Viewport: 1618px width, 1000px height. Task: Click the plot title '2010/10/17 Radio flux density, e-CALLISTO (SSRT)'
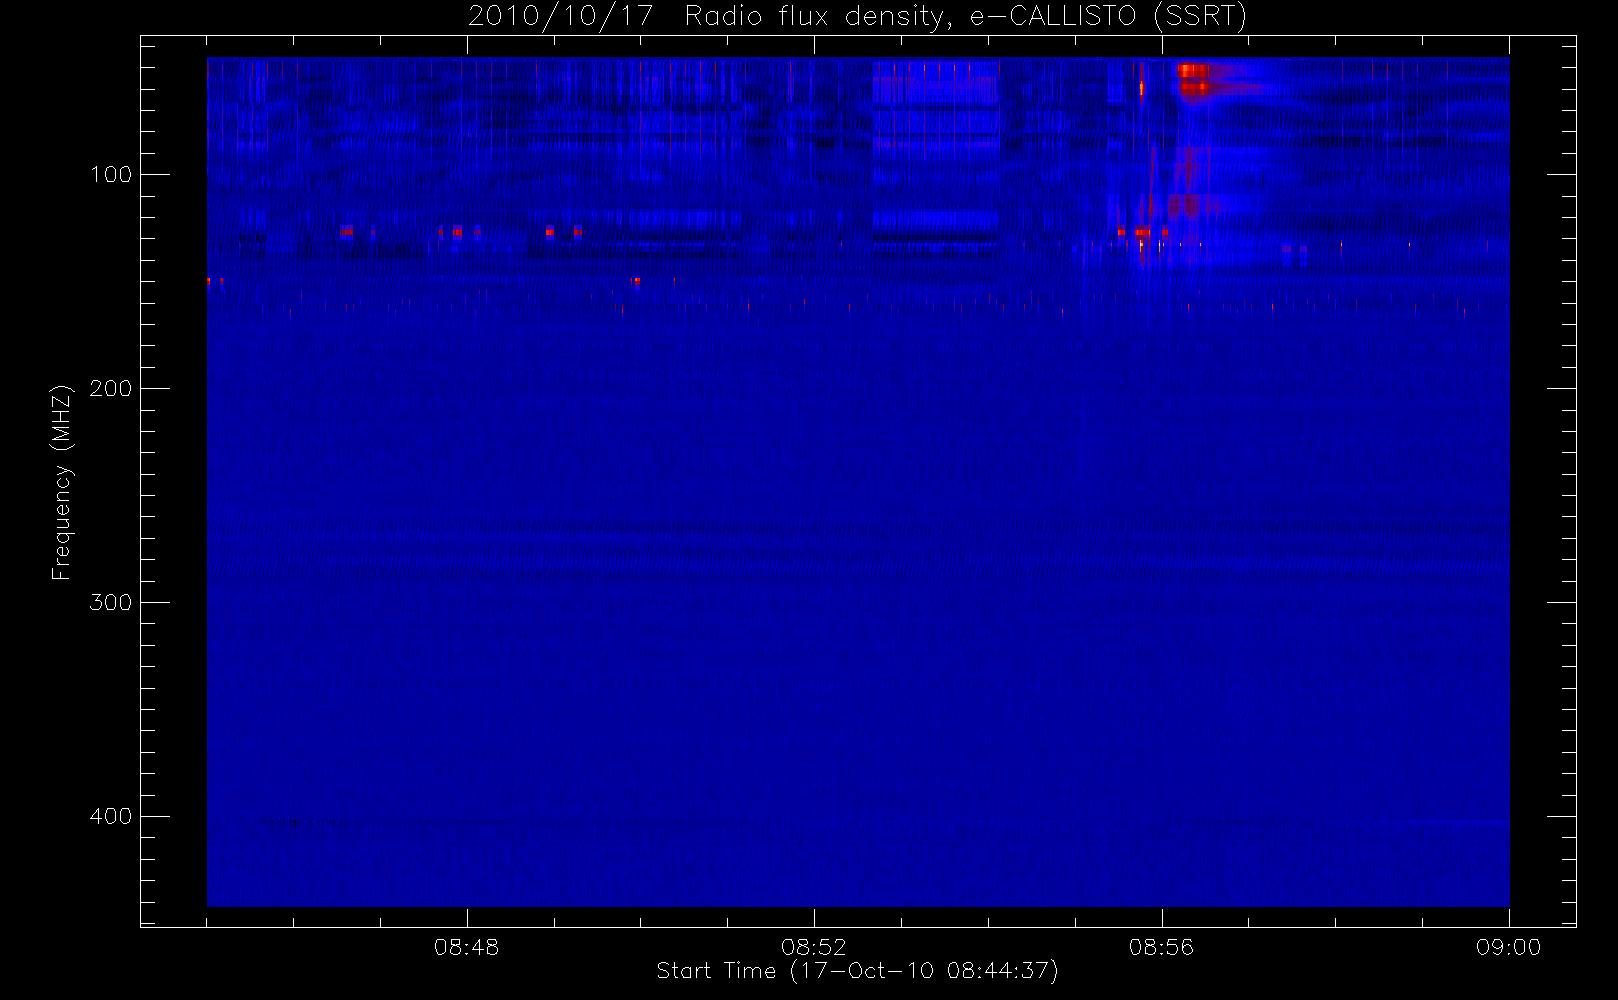pyautogui.click(x=857, y=16)
